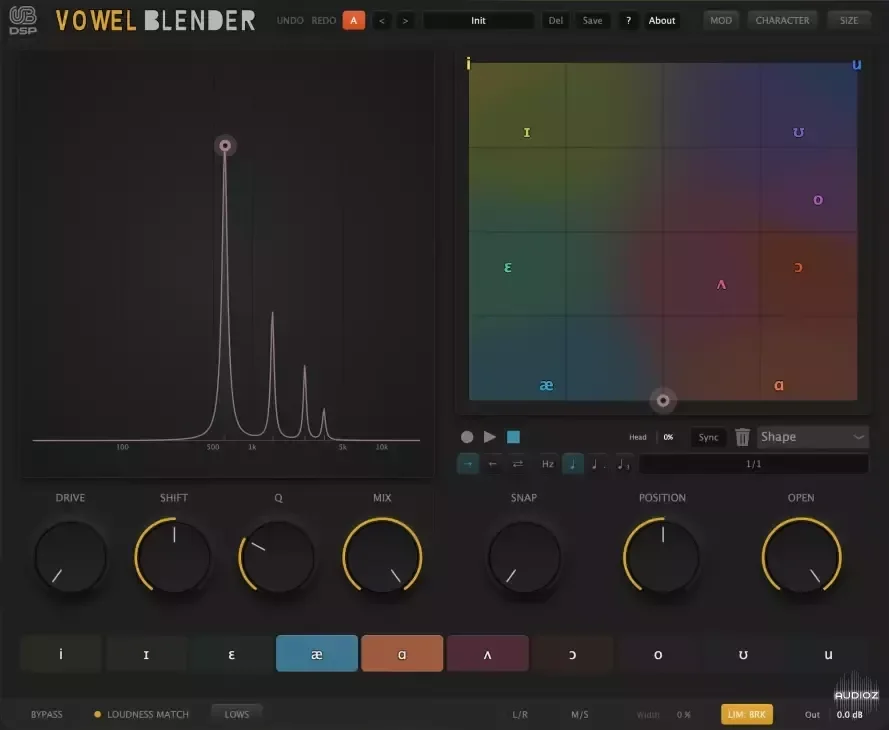889x730 pixels.
Task: Click the Save preset button
Action: click(x=592, y=20)
